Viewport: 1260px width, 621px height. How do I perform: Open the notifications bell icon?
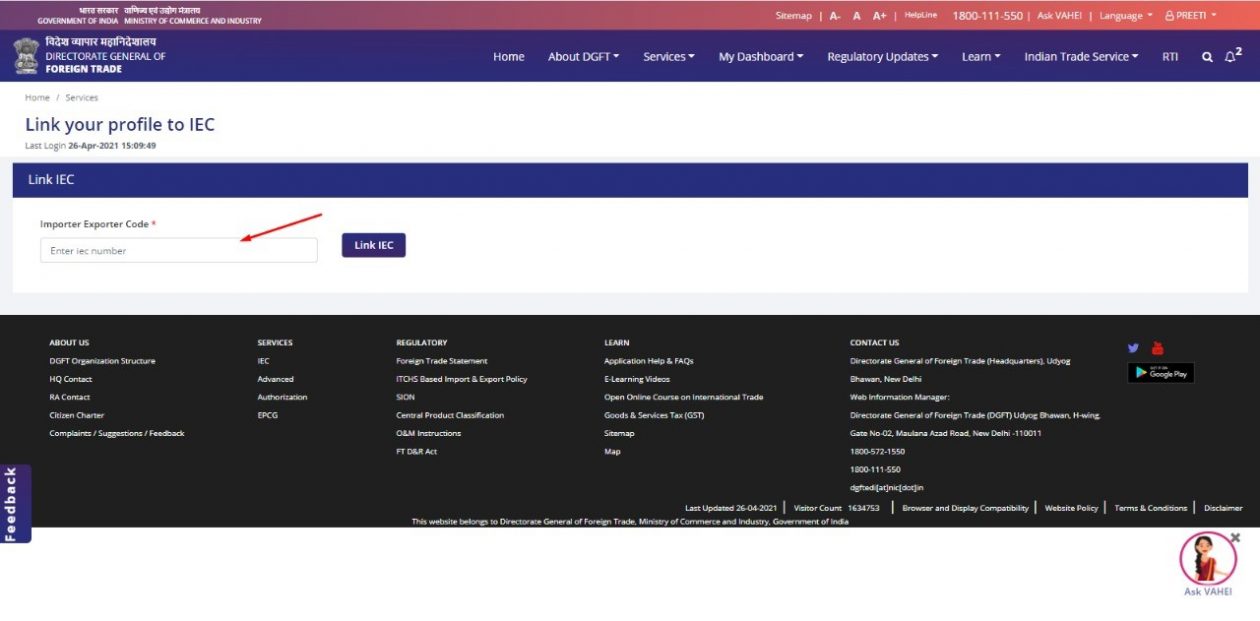(x=1229, y=57)
